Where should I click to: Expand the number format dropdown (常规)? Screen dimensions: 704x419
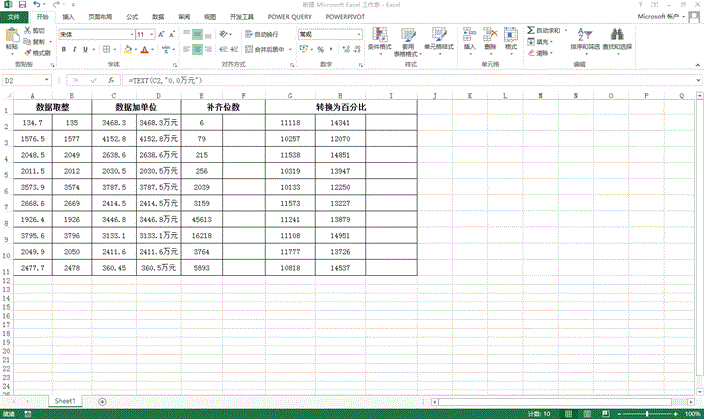[347, 34]
